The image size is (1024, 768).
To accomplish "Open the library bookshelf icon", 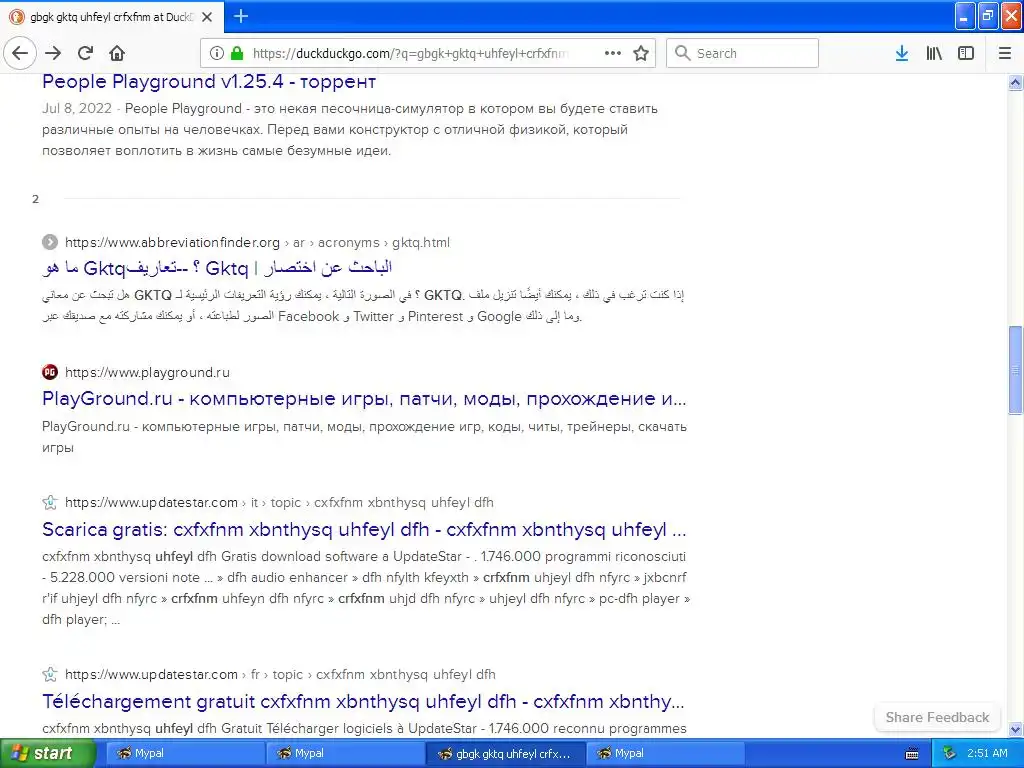I will tap(934, 53).
